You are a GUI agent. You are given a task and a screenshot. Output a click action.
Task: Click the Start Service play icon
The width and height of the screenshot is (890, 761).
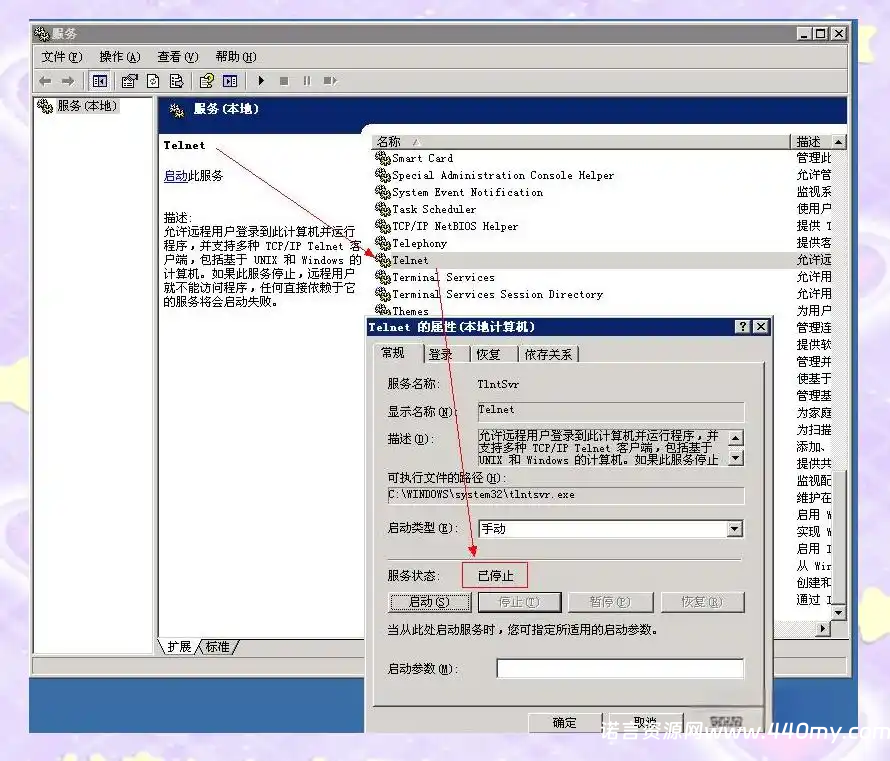pyautogui.click(x=261, y=81)
